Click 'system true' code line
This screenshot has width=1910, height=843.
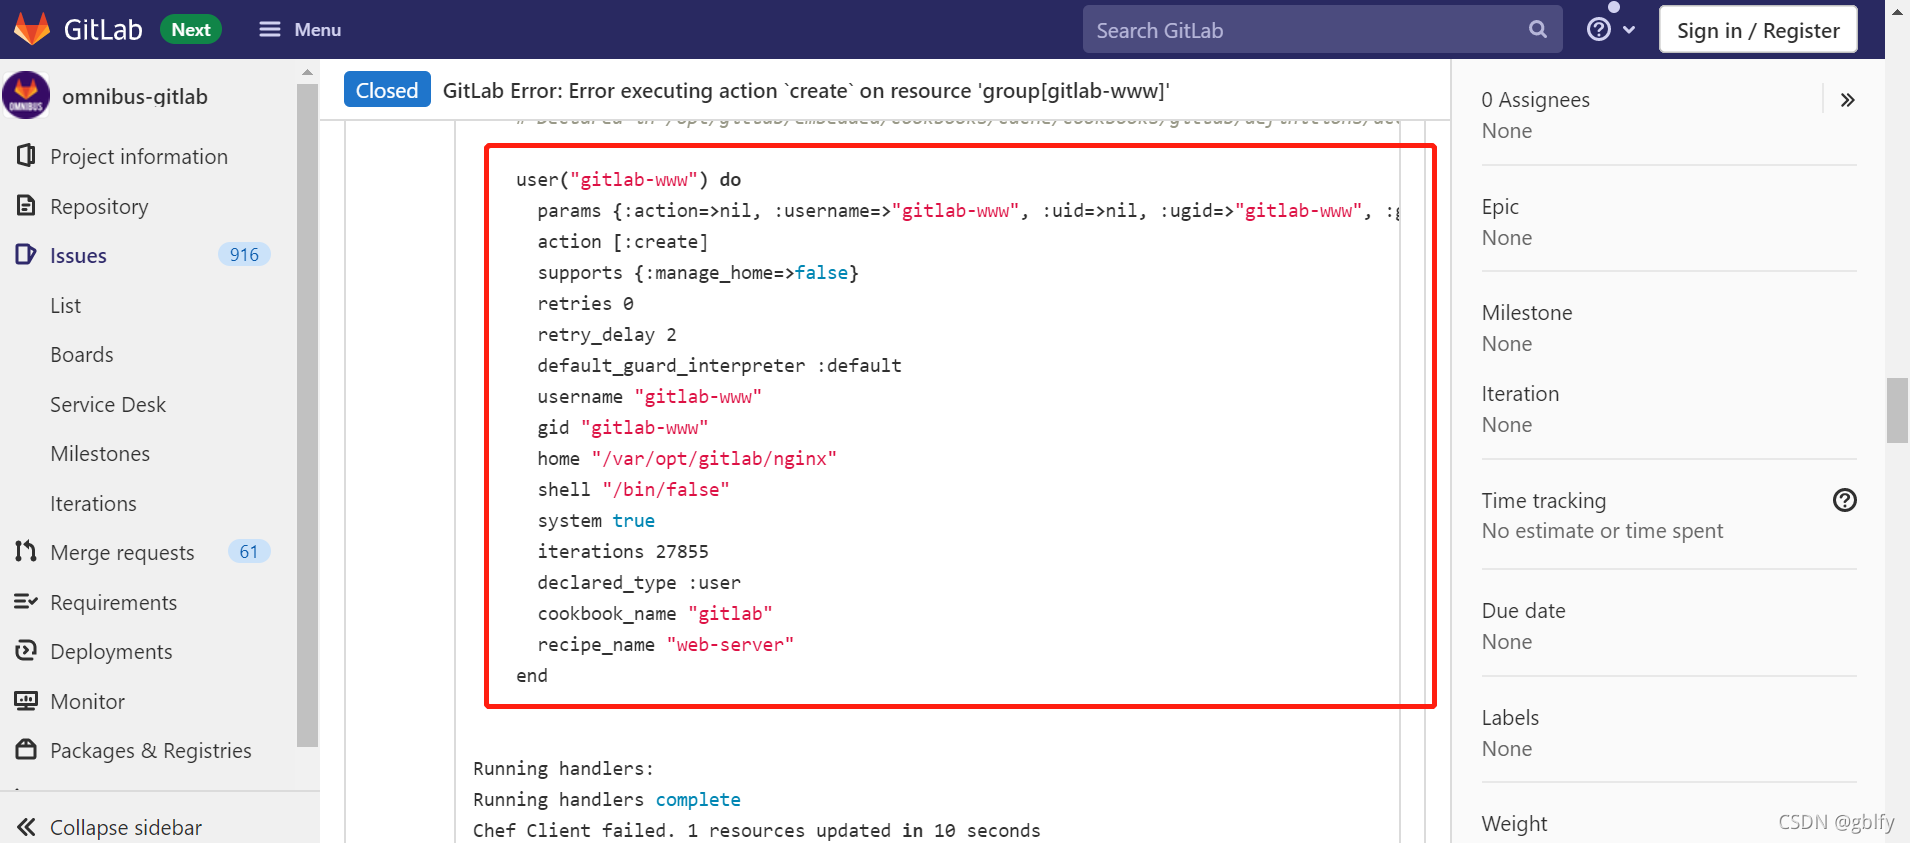point(596,521)
